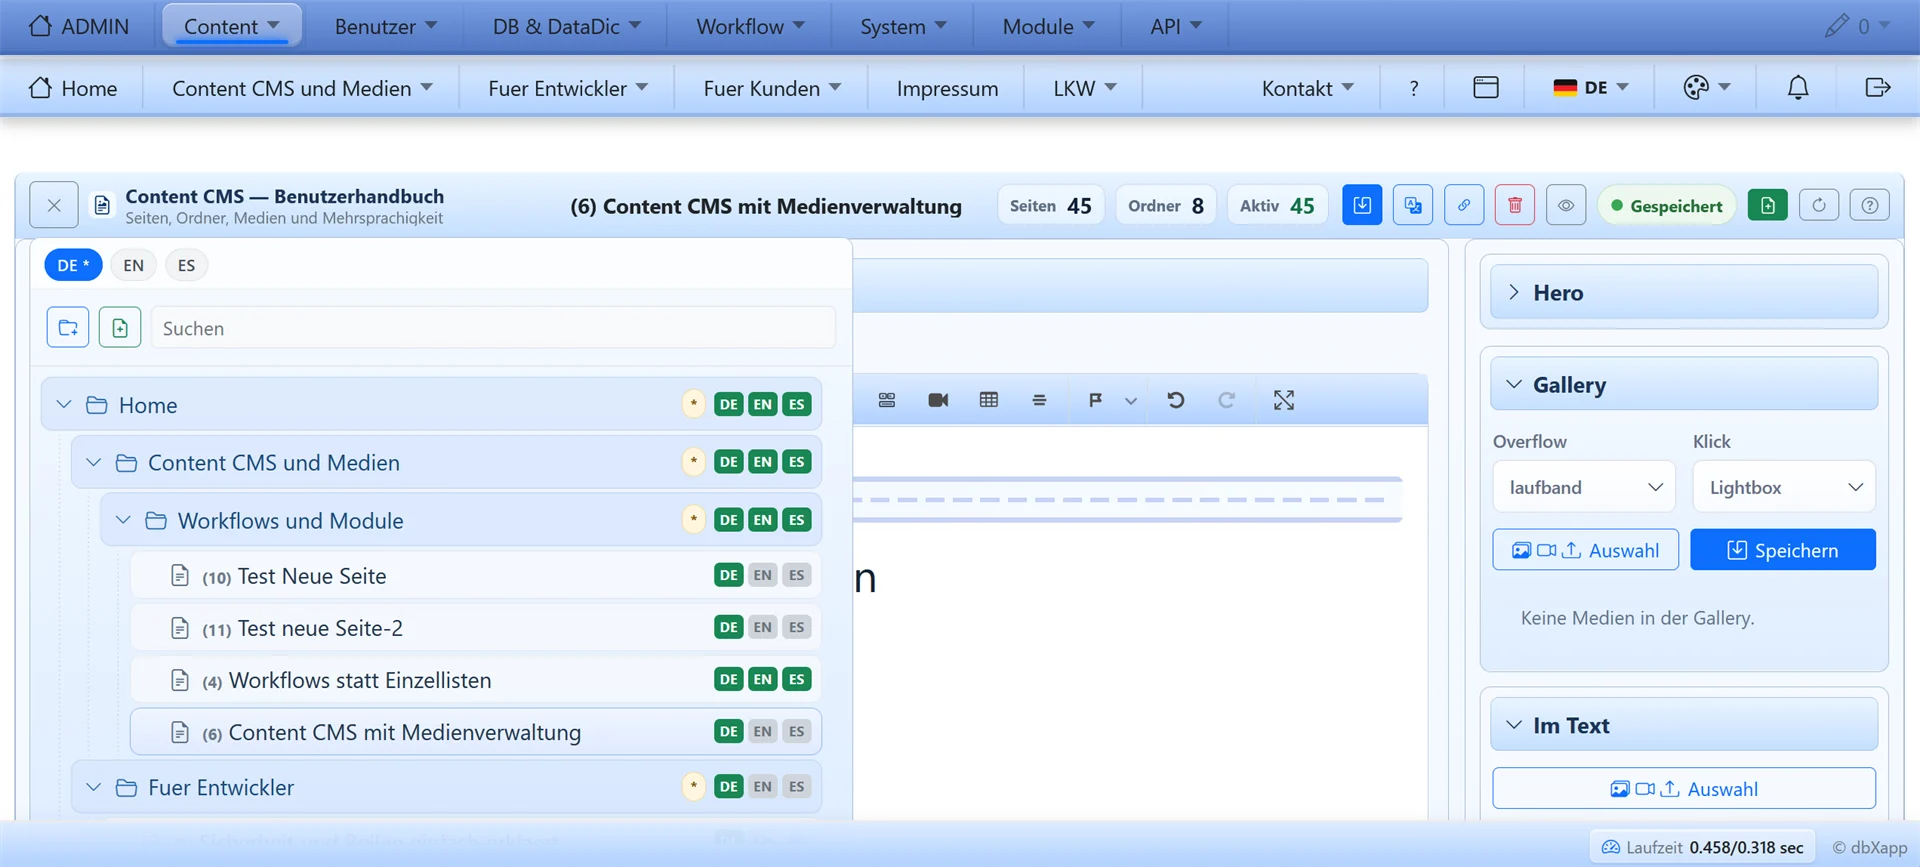Click the red trash delete icon

pyautogui.click(x=1515, y=205)
